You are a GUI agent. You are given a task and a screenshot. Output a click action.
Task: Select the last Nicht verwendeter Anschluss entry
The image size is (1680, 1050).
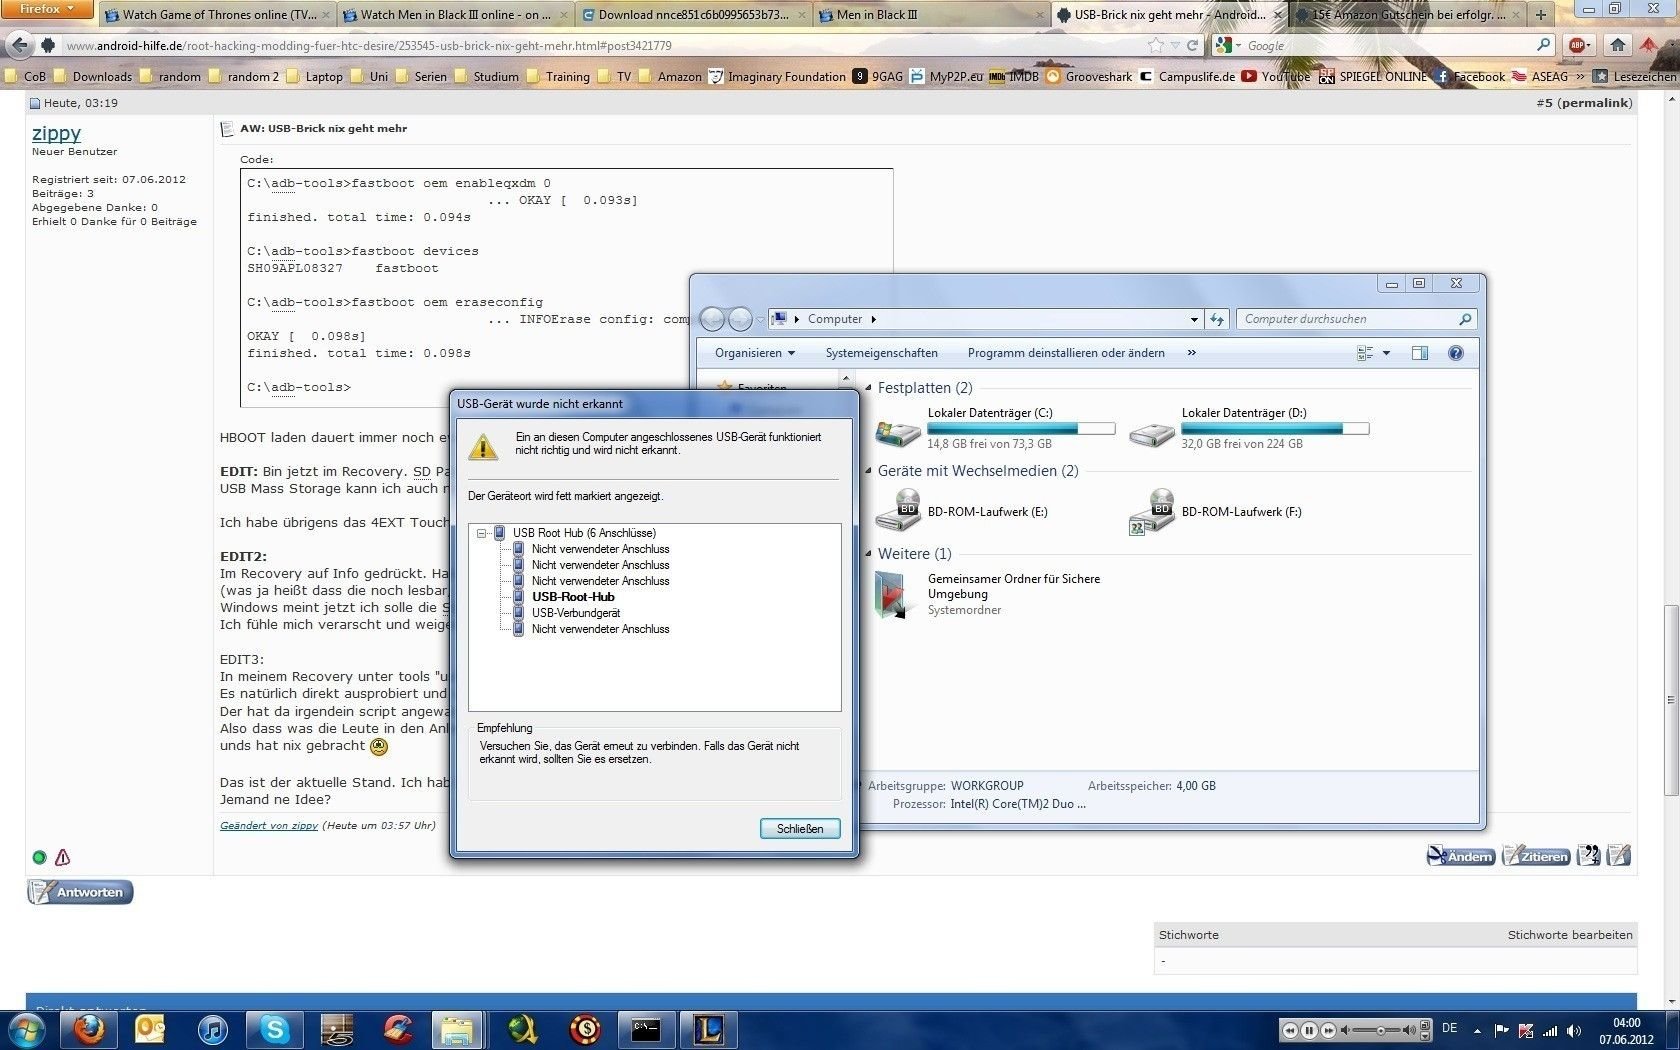point(600,629)
